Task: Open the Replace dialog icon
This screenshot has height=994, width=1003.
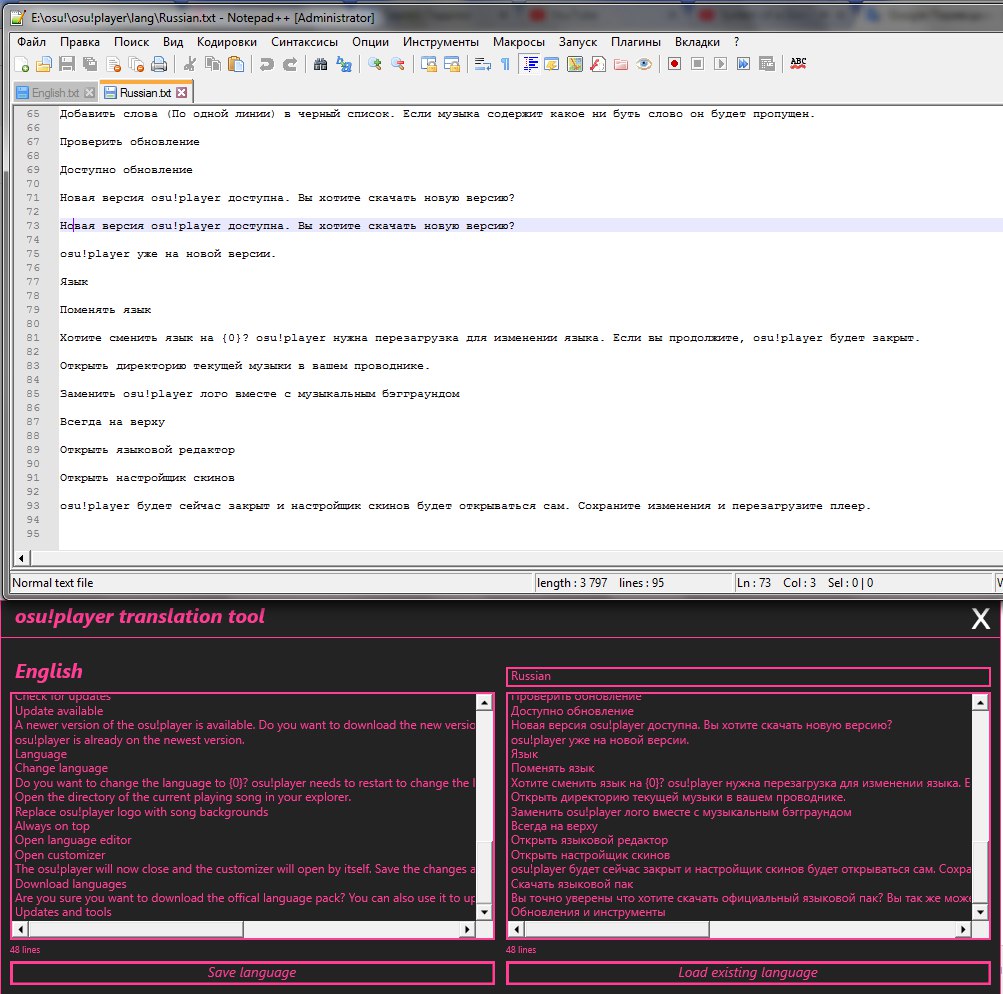Action: pyautogui.click(x=344, y=64)
